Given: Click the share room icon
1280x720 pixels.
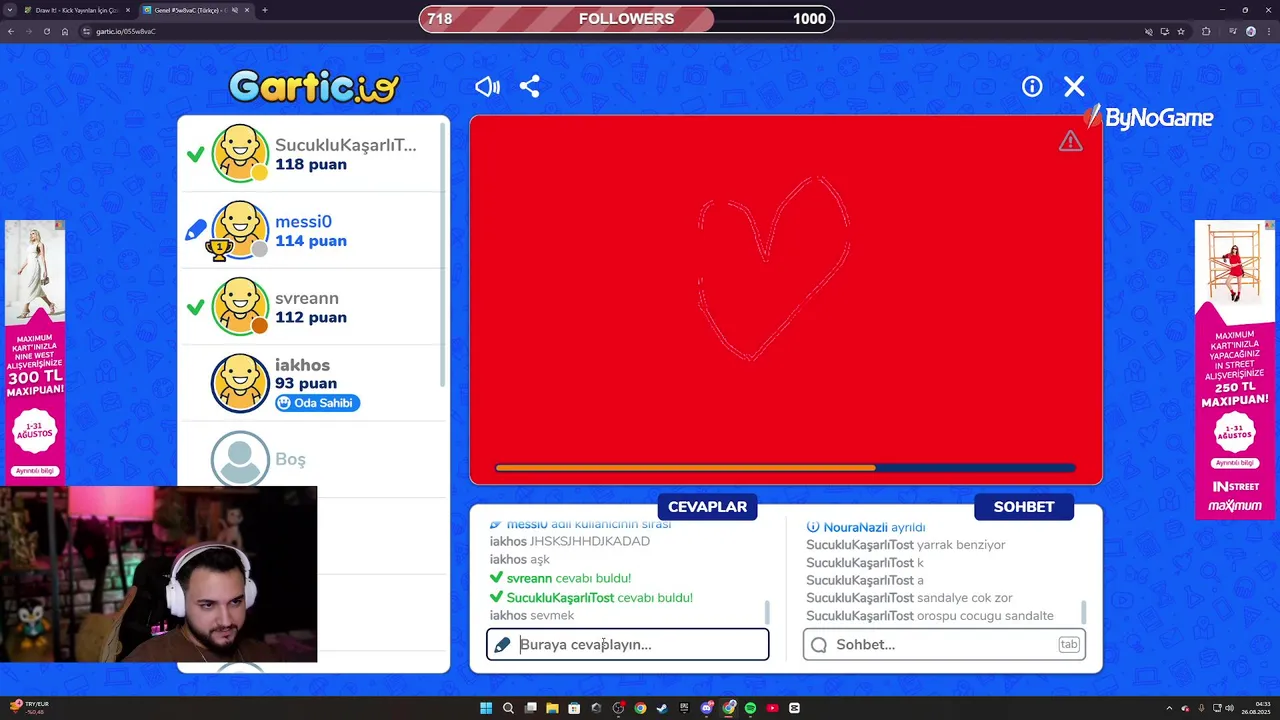Looking at the screenshot, I should coord(530,87).
